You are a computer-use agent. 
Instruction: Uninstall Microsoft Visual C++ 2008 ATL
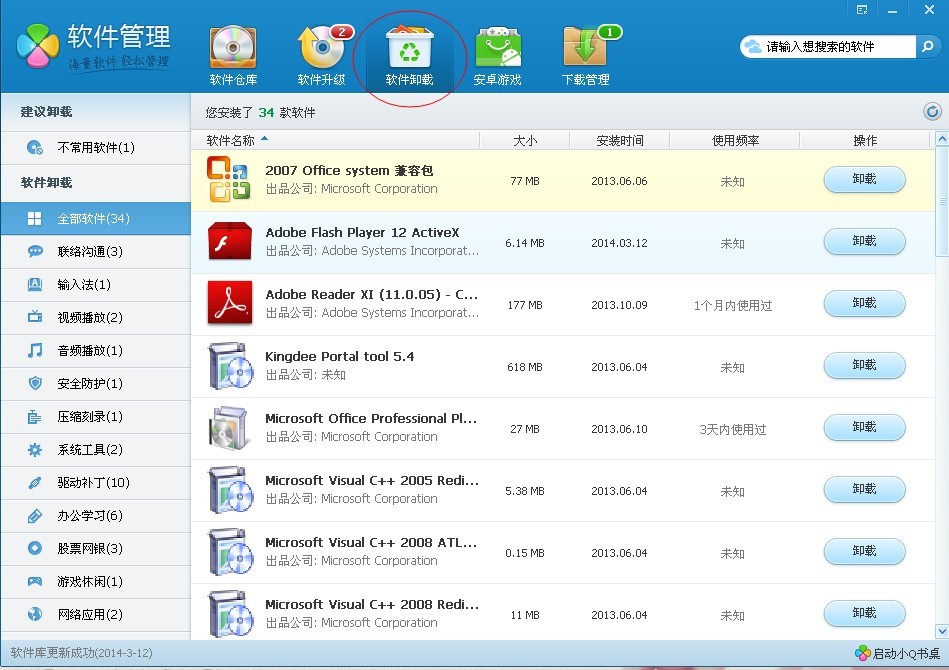[864, 551]
